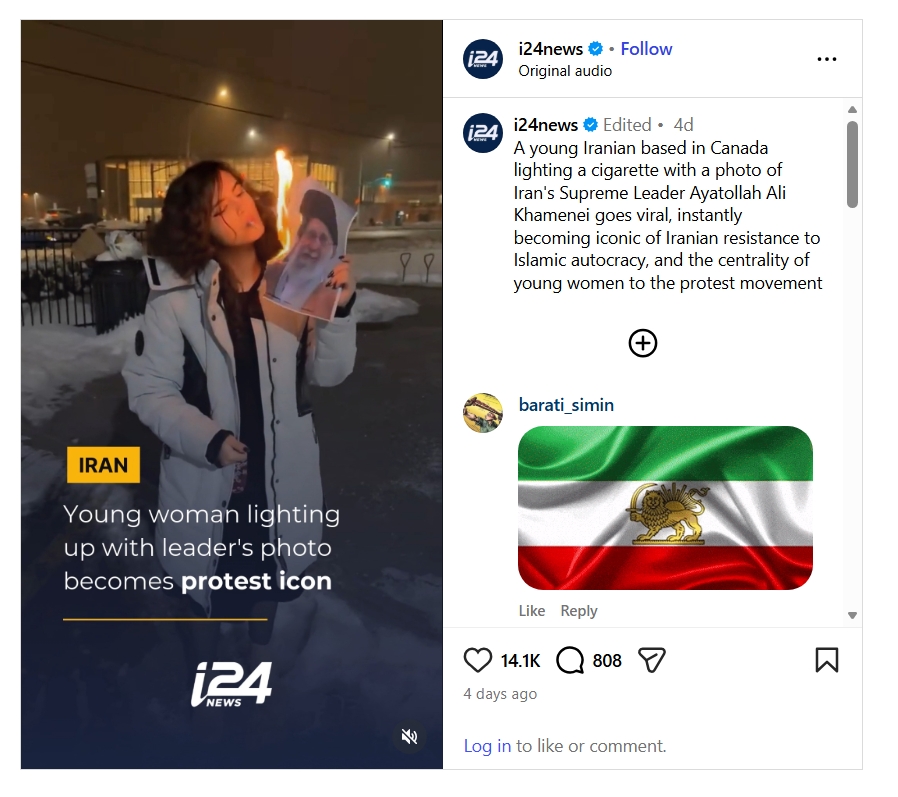This screenshot has height=797, width=898.
Task: Follow the i24news account
Action: click(x=646, y=49)
